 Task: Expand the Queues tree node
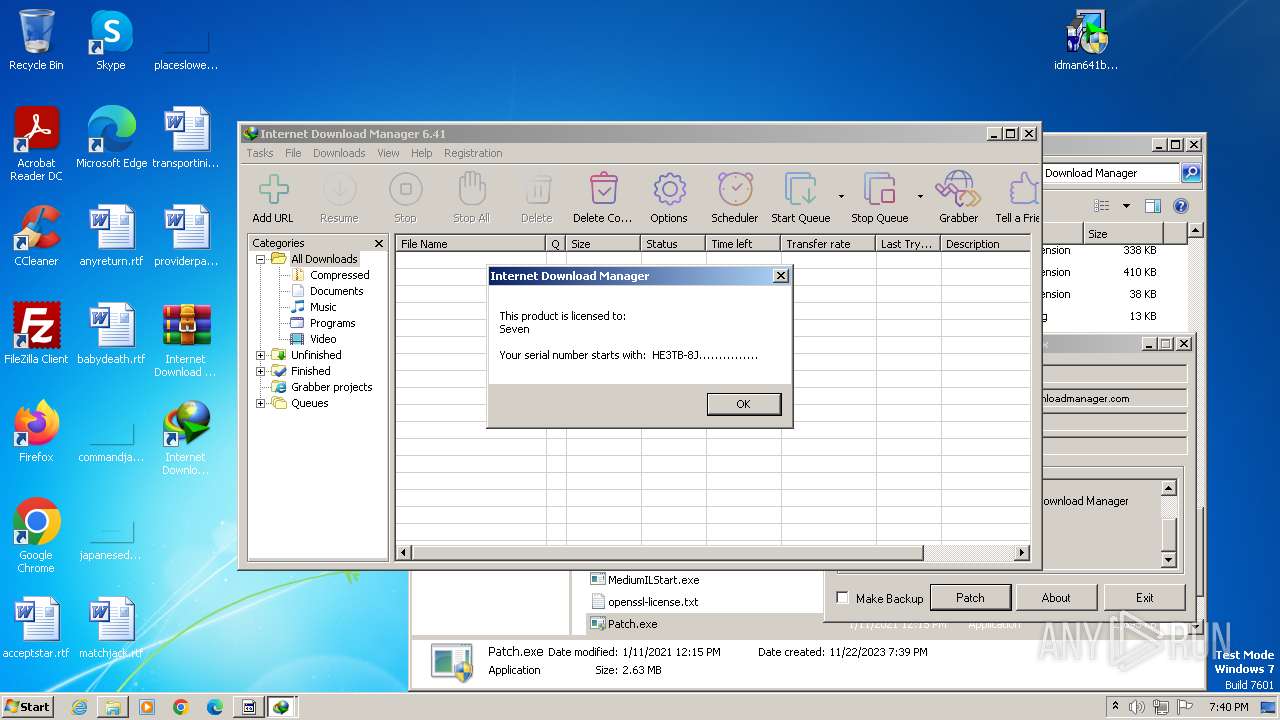[x=261, y=403]
